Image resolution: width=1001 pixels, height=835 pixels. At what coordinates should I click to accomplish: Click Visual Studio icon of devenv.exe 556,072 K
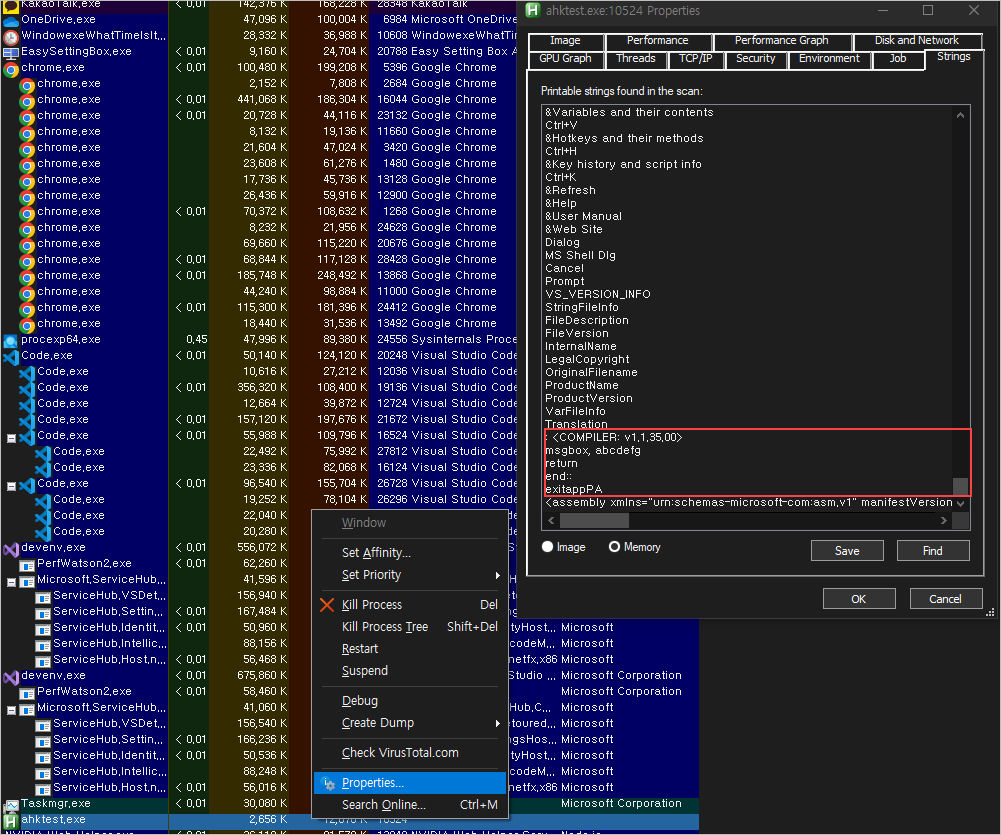pos(11,548)
